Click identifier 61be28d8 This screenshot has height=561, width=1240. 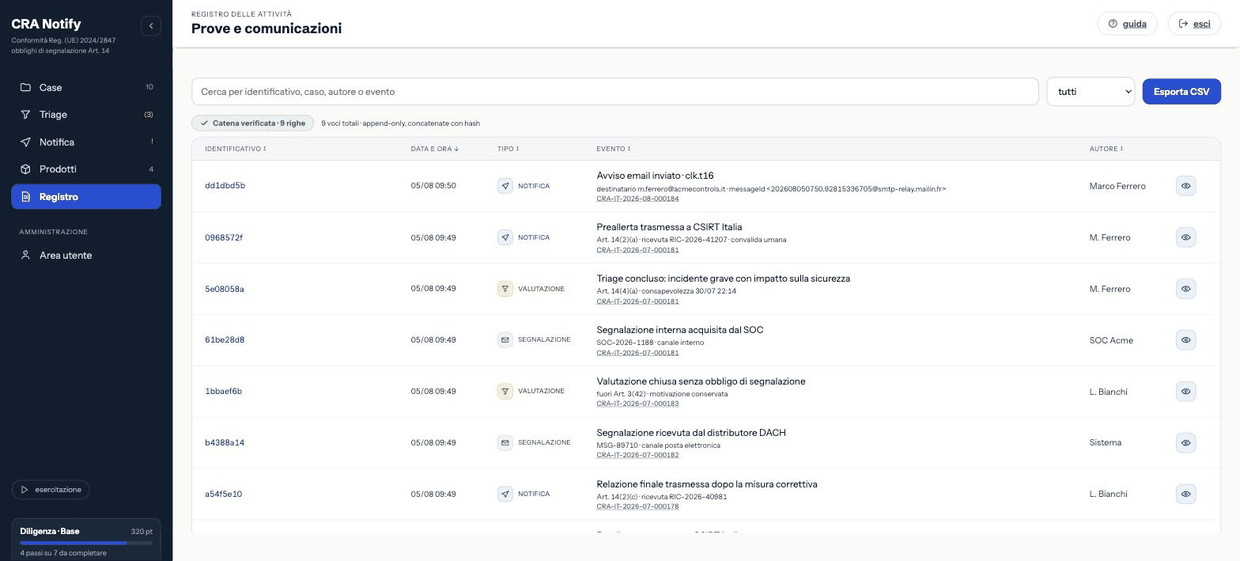(x=225, y=340)
